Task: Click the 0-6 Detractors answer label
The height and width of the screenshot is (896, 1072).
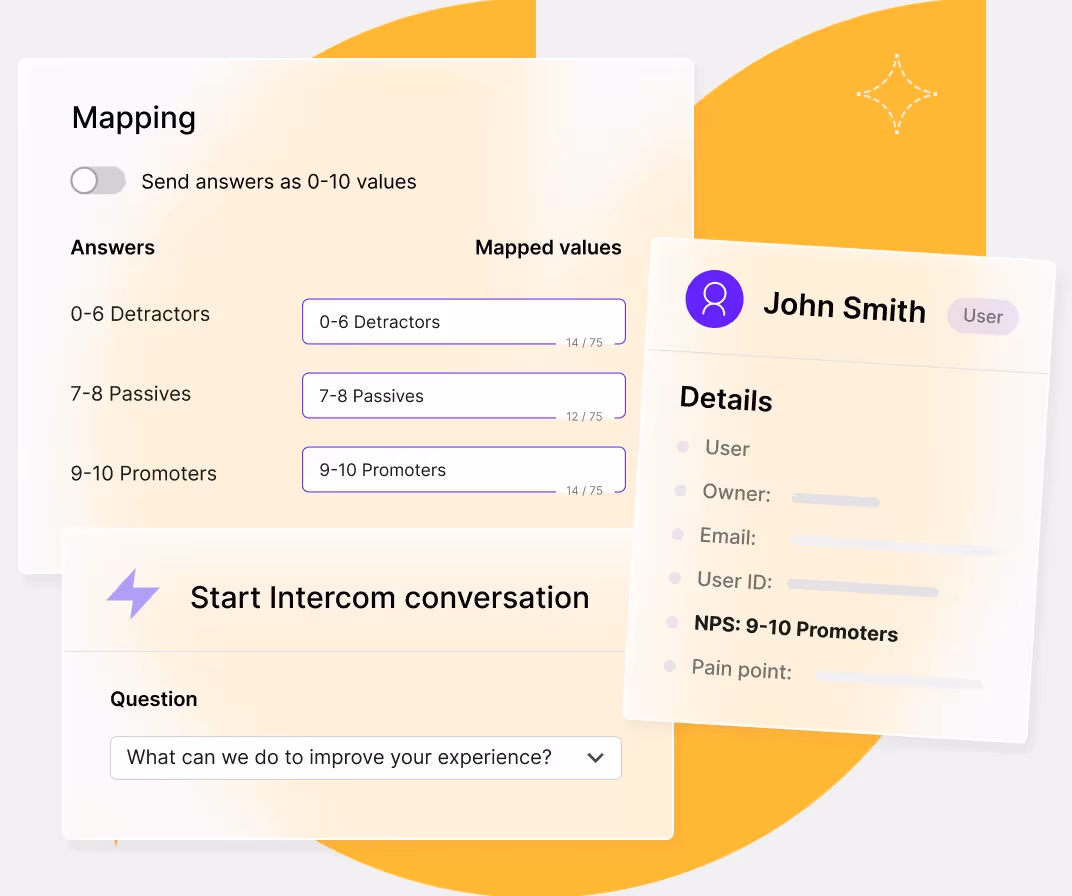Action: tap(140, 314)
